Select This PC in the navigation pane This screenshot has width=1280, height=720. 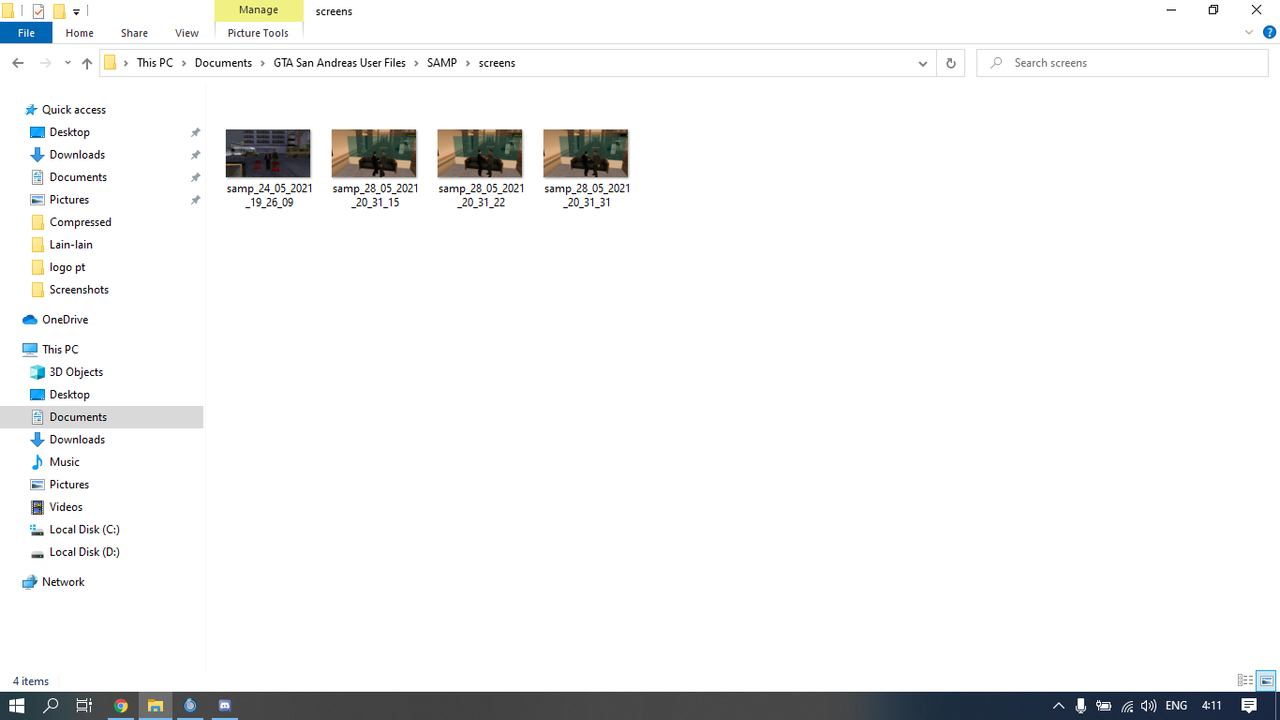59,350
